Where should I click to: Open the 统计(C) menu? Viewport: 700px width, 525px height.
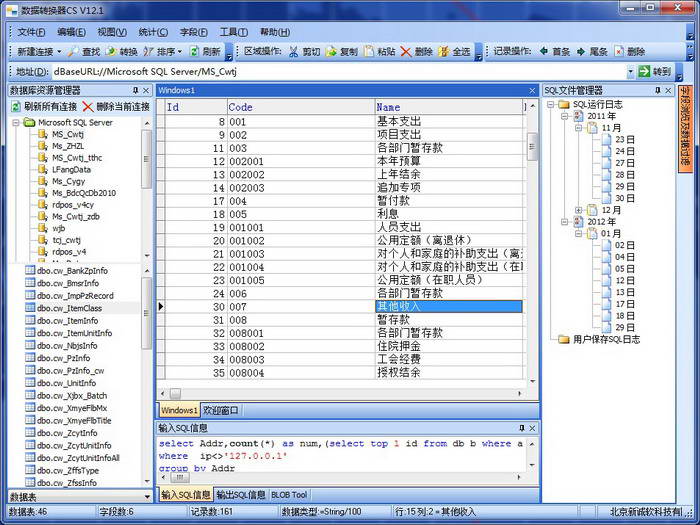(x=153, y=31)
